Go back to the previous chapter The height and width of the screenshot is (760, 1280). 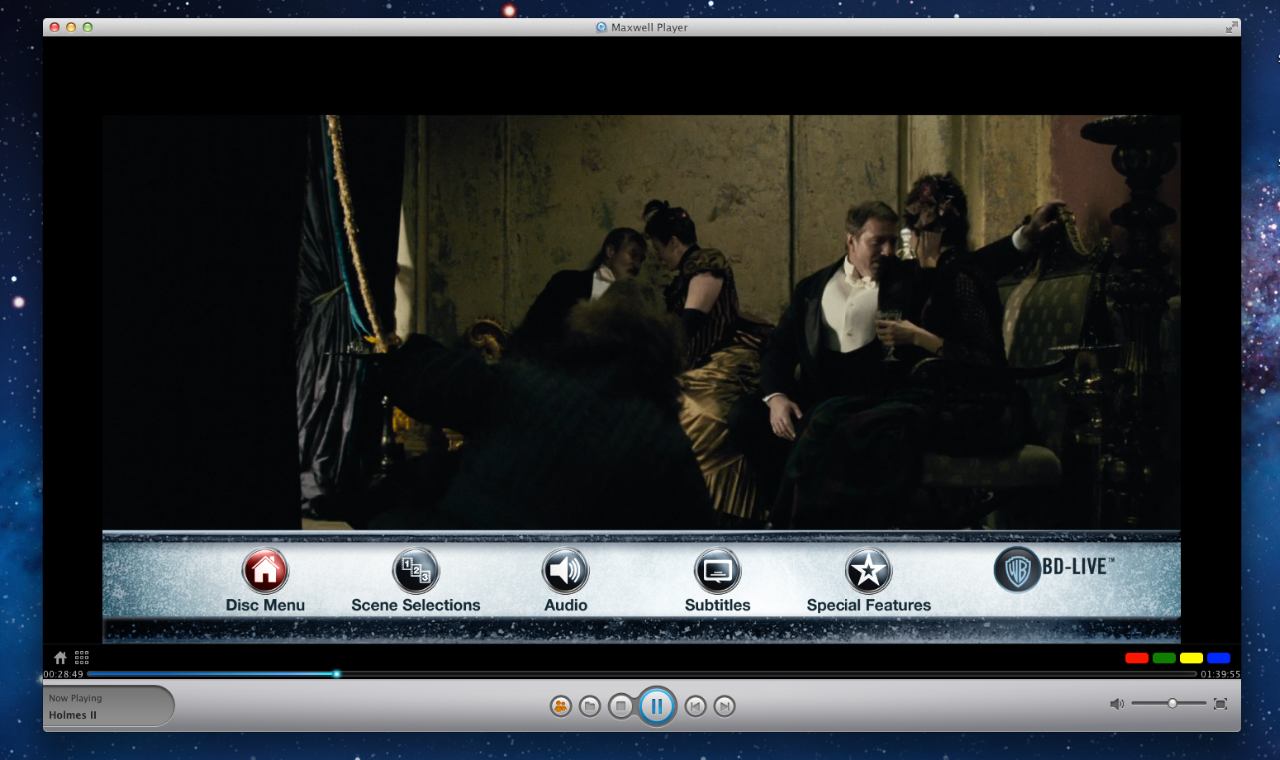point(695,707)
